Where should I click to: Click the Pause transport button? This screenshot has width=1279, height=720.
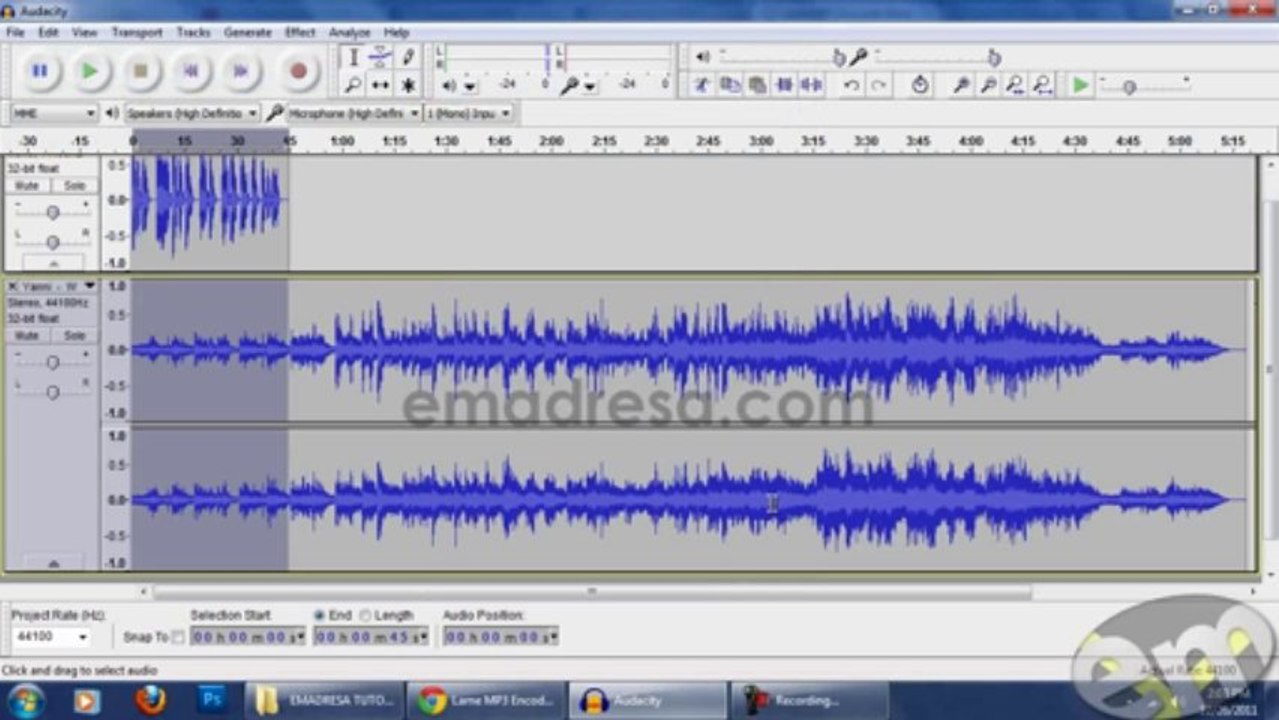tap(40, 71)
